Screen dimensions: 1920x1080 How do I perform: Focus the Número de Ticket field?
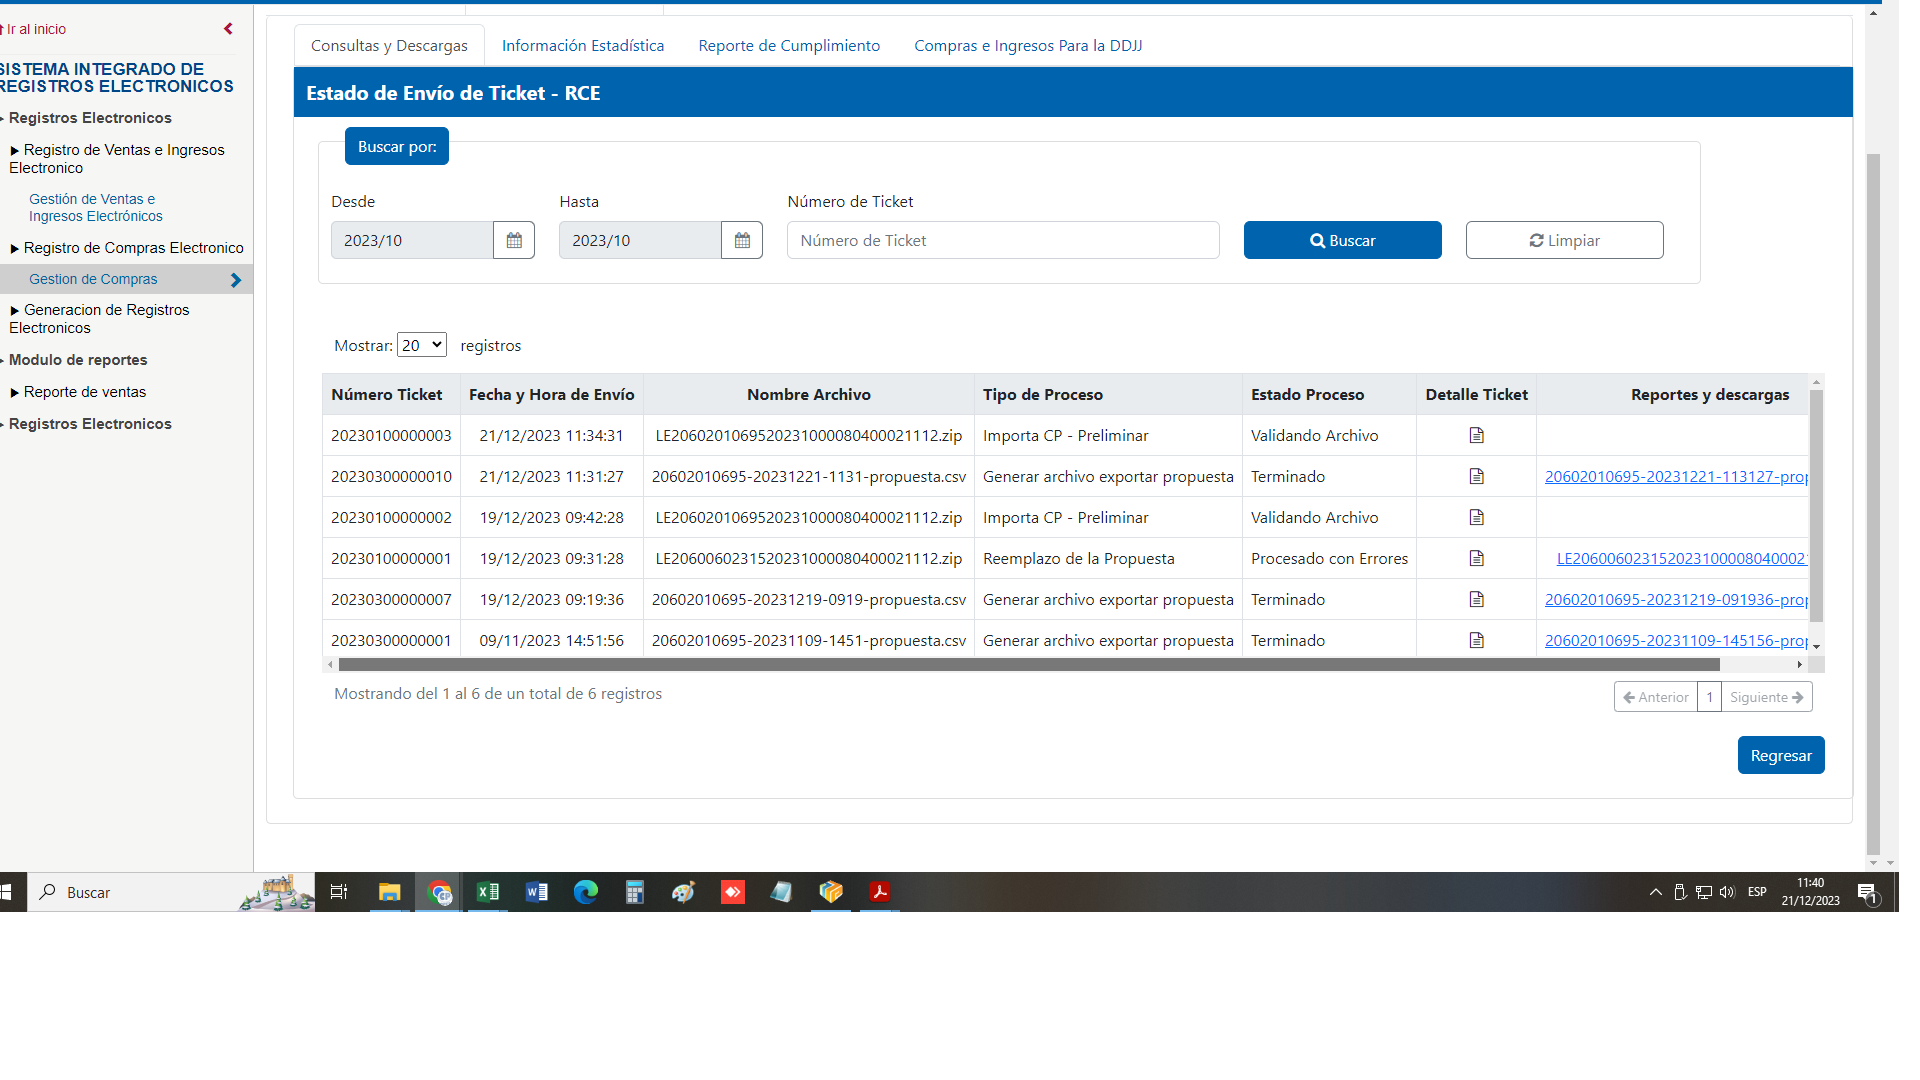[x=1002, y=240]
